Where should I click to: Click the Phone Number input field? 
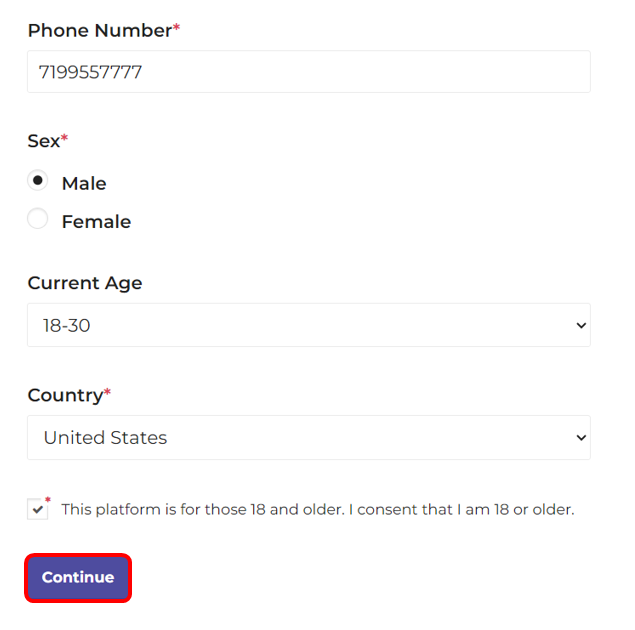pos(308,72)
